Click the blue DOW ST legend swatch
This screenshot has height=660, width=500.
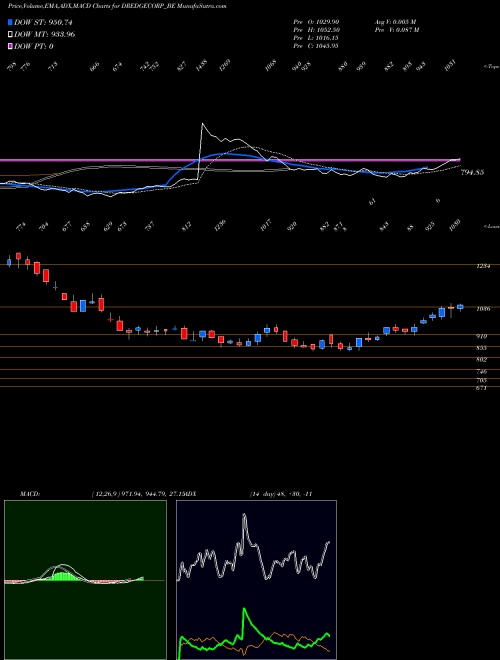[11, 22]
